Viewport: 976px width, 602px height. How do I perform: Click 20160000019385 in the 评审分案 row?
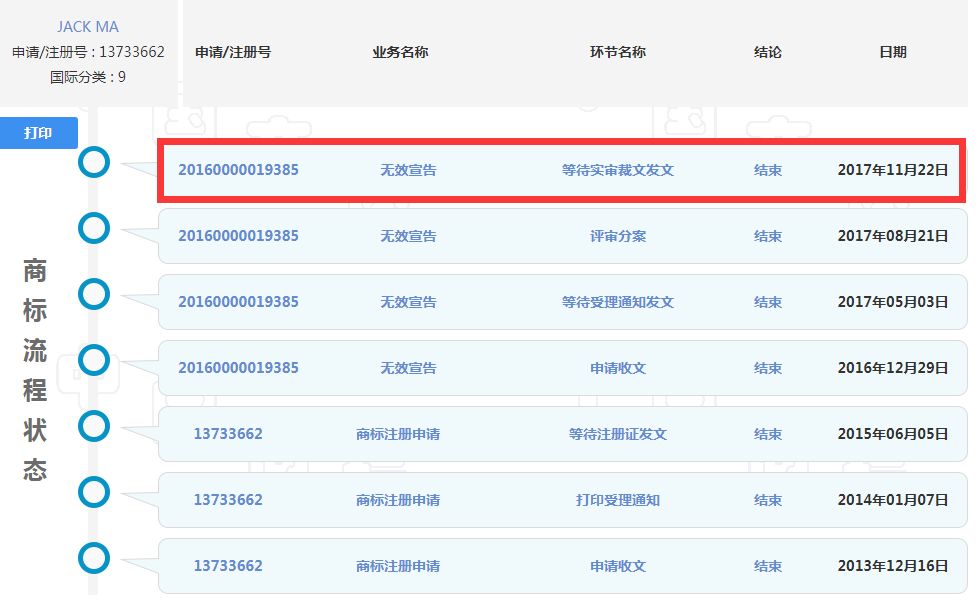click(238, 236)
